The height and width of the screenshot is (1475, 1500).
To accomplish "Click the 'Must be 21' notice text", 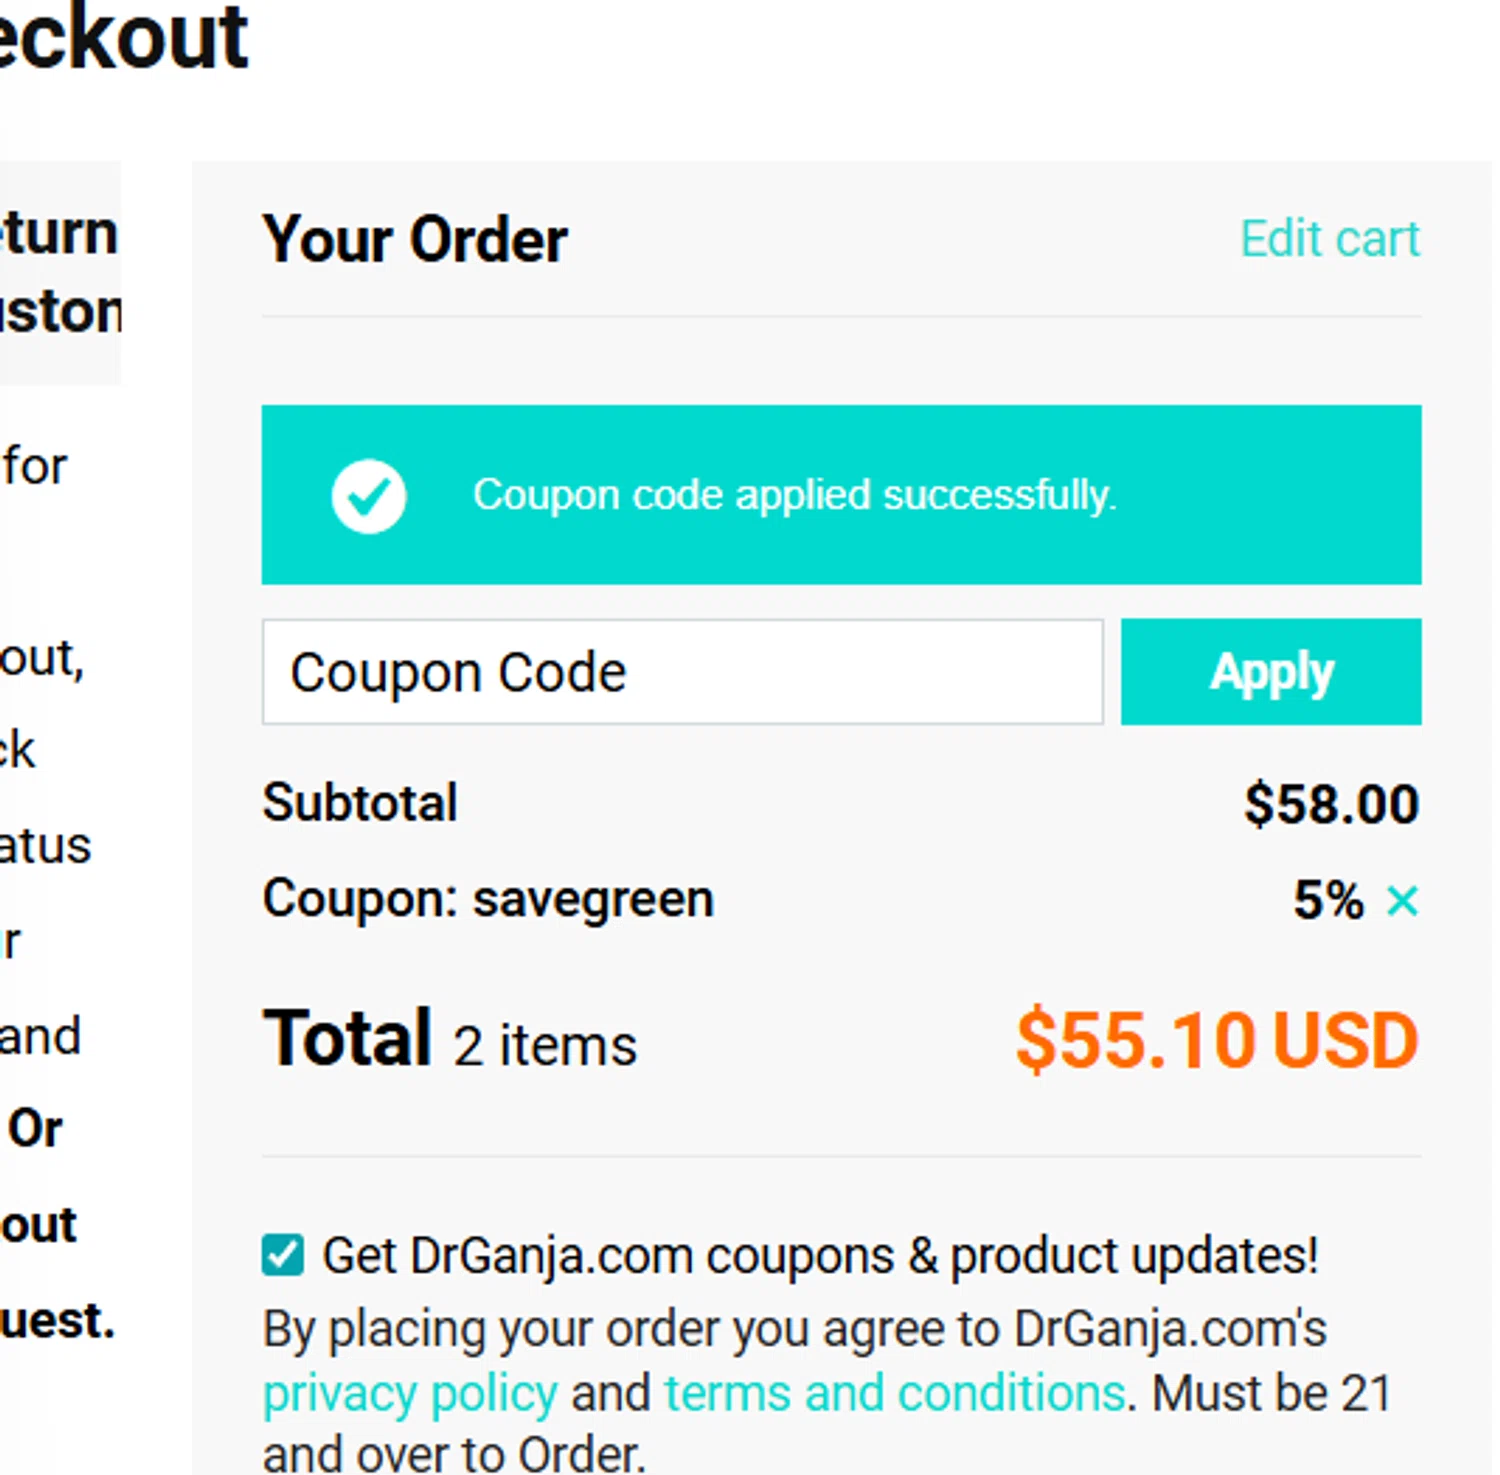I will [x=1272, y=1393].
